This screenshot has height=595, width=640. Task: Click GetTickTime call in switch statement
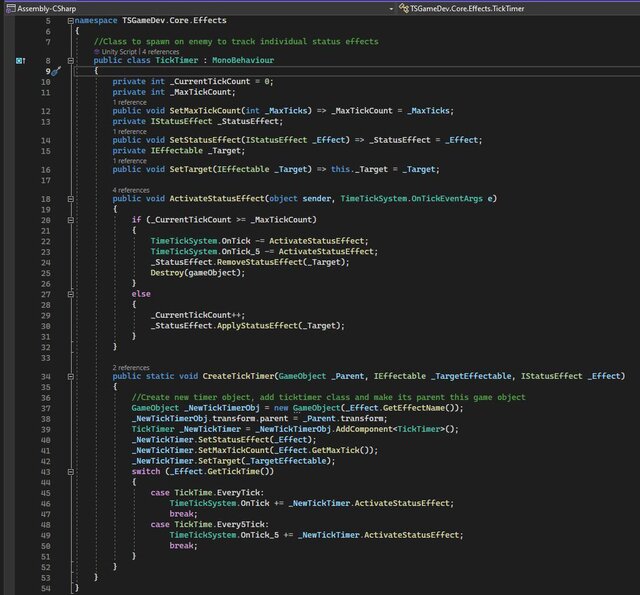point(240,472)
